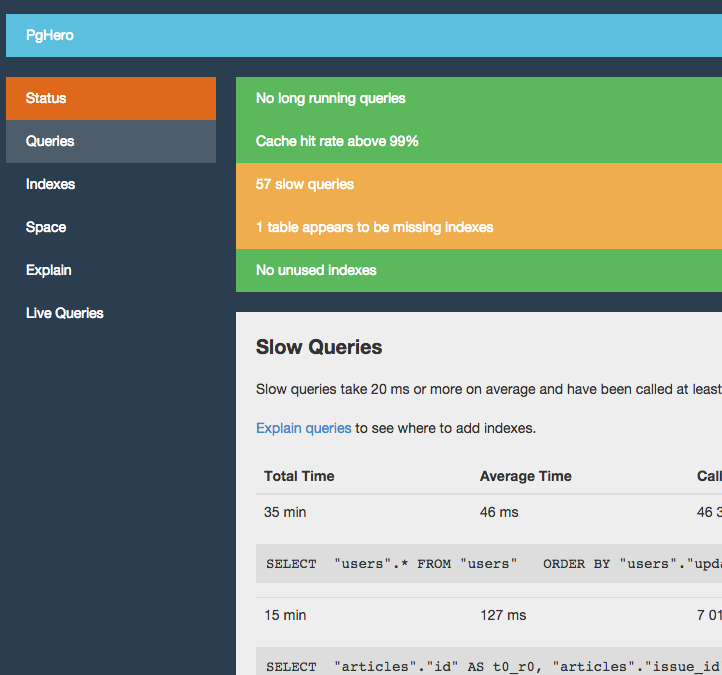The width and height of the screenshot is (722, 675).
Task: Open Live Queries from sidebar
Action: (111, 313)
